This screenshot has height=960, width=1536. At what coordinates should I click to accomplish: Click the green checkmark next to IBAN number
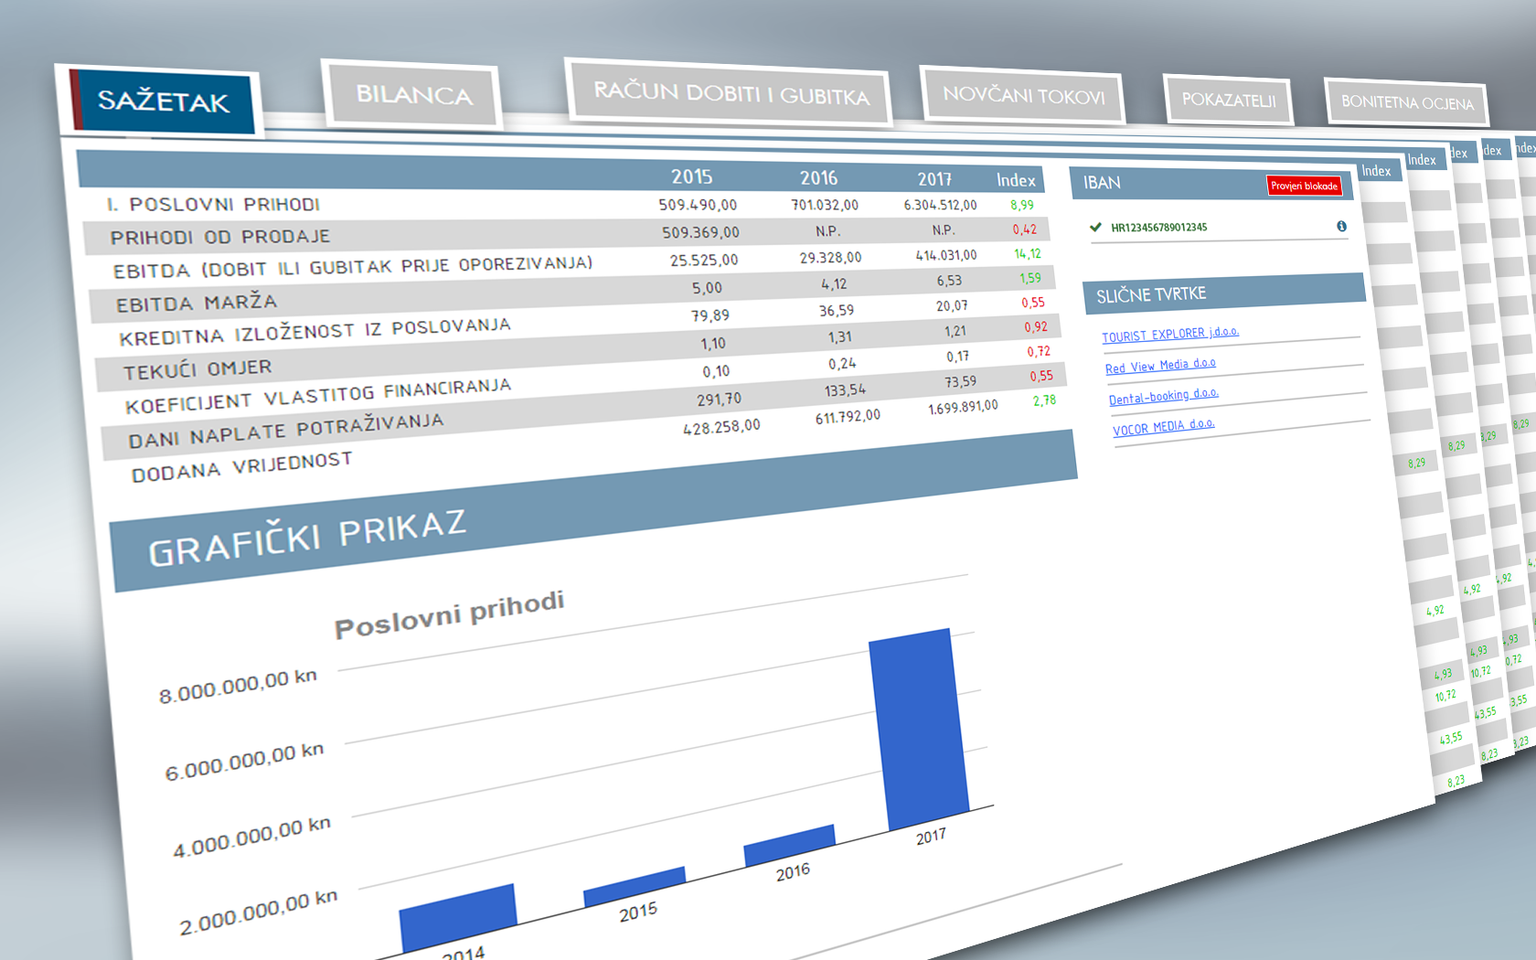click(1095, 227)
